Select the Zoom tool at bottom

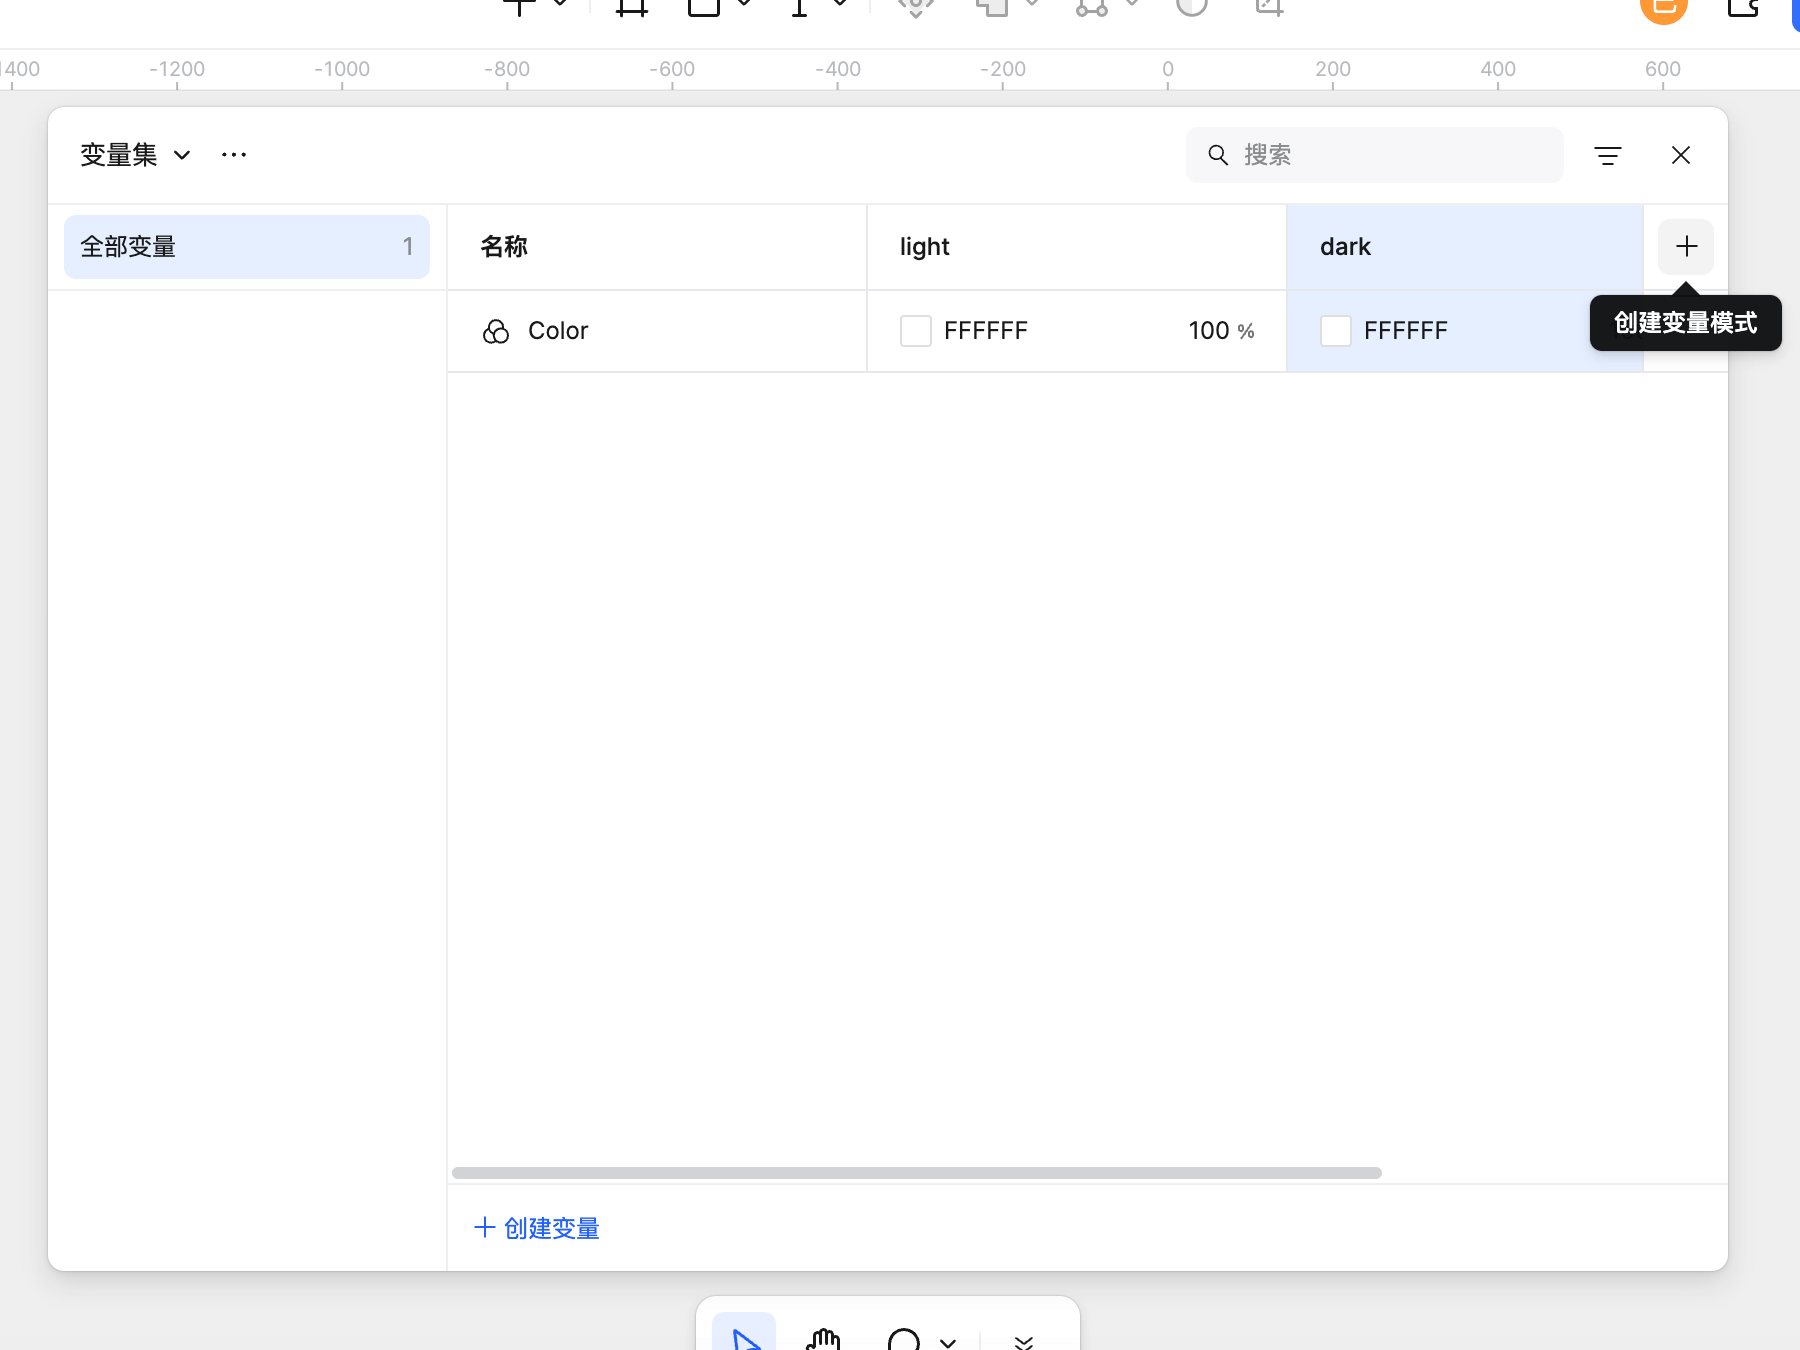(x=903, y=1340)
